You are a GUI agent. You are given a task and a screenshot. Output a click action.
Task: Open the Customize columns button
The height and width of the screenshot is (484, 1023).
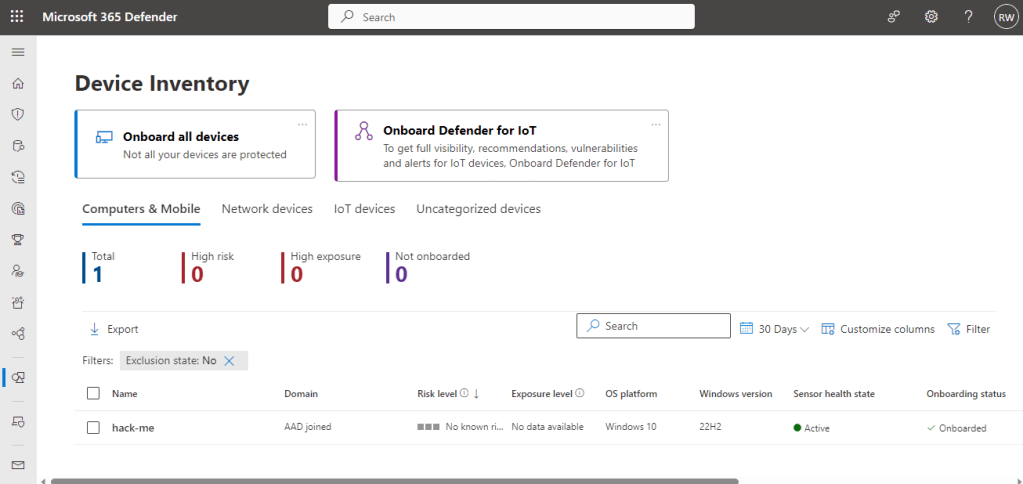point(878,329)
